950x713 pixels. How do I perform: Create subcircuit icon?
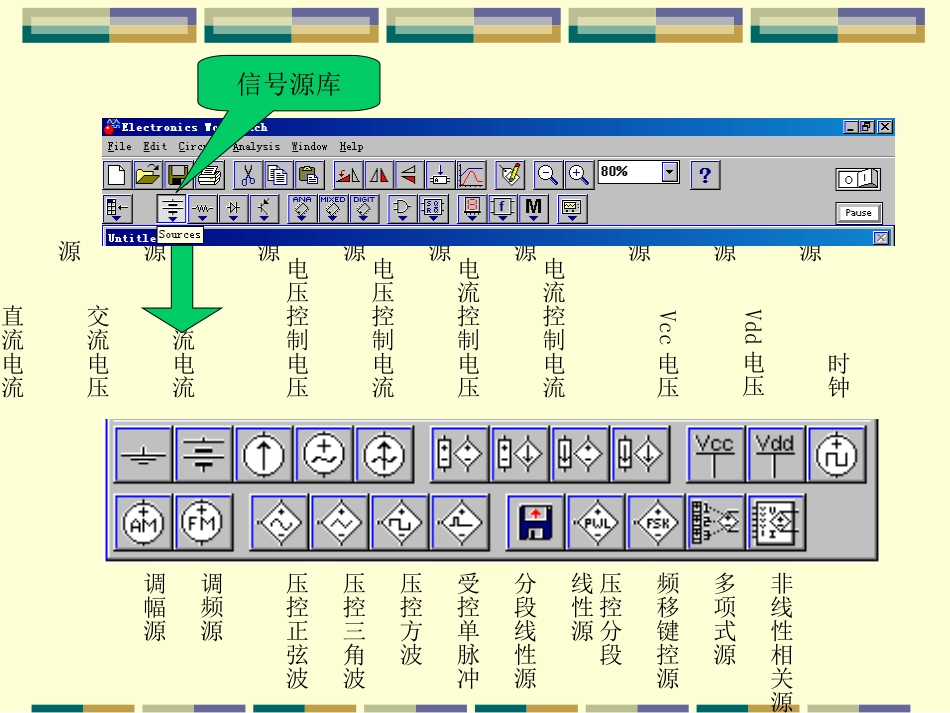click(x=440, y=176)
